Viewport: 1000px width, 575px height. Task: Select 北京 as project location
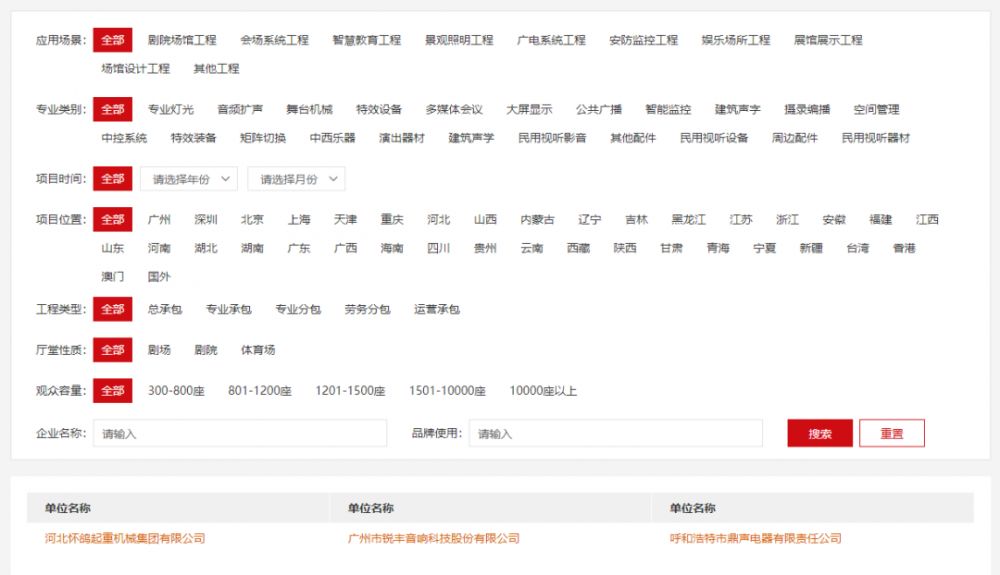[252, 220]
